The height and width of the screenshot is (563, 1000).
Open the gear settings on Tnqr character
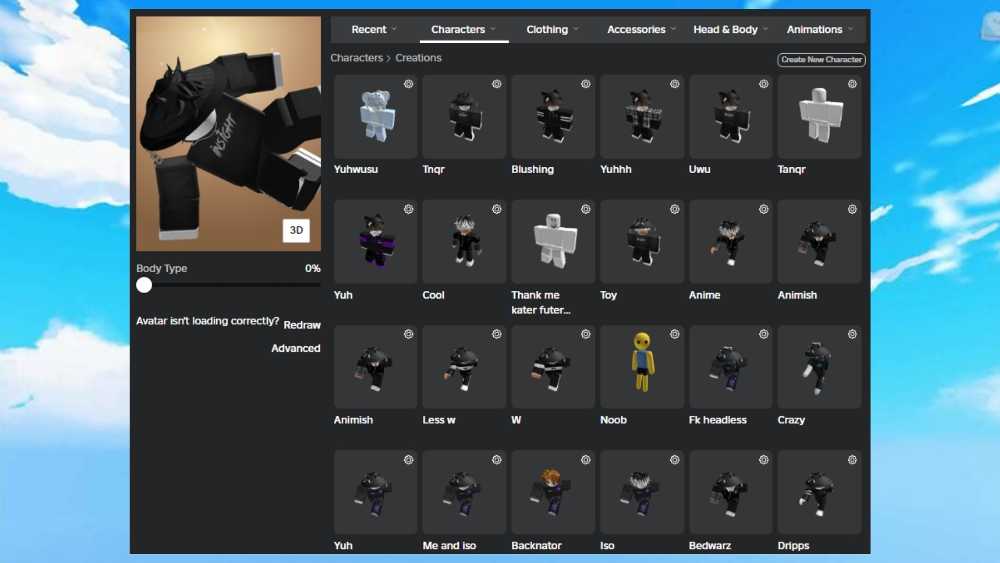[x=497, y=84]
